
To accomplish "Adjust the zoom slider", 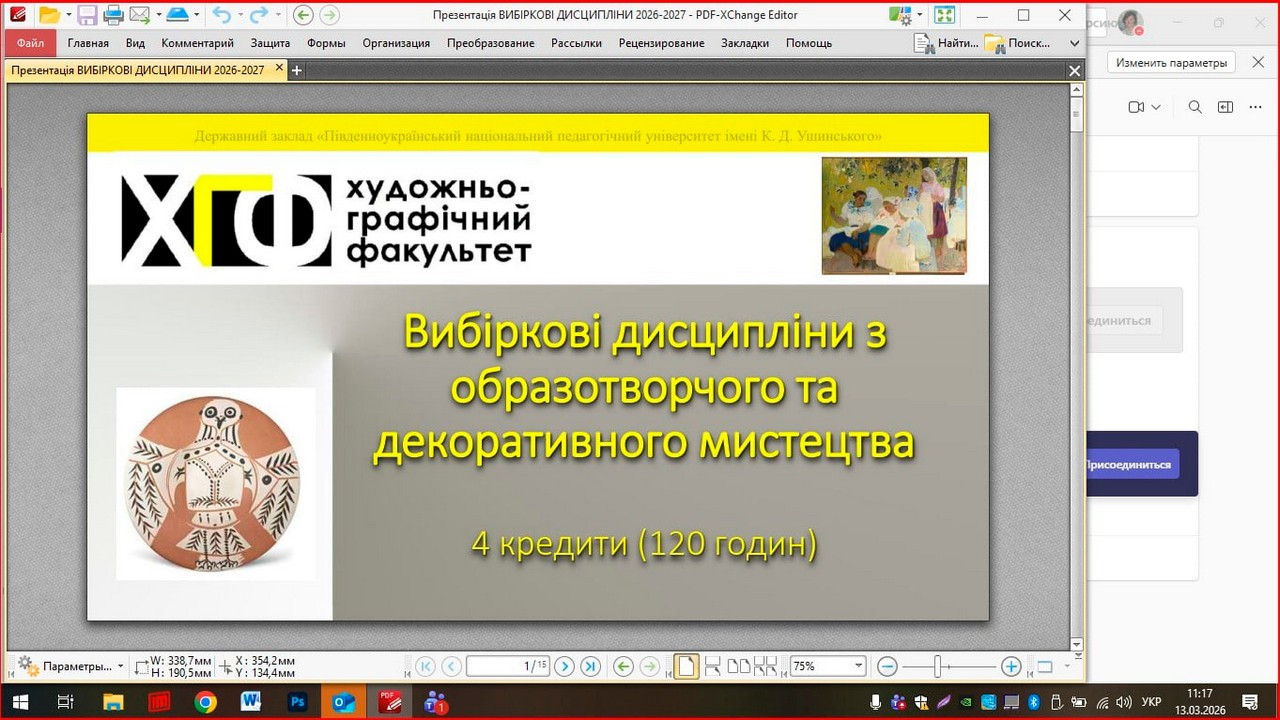I will coord(936,666).
